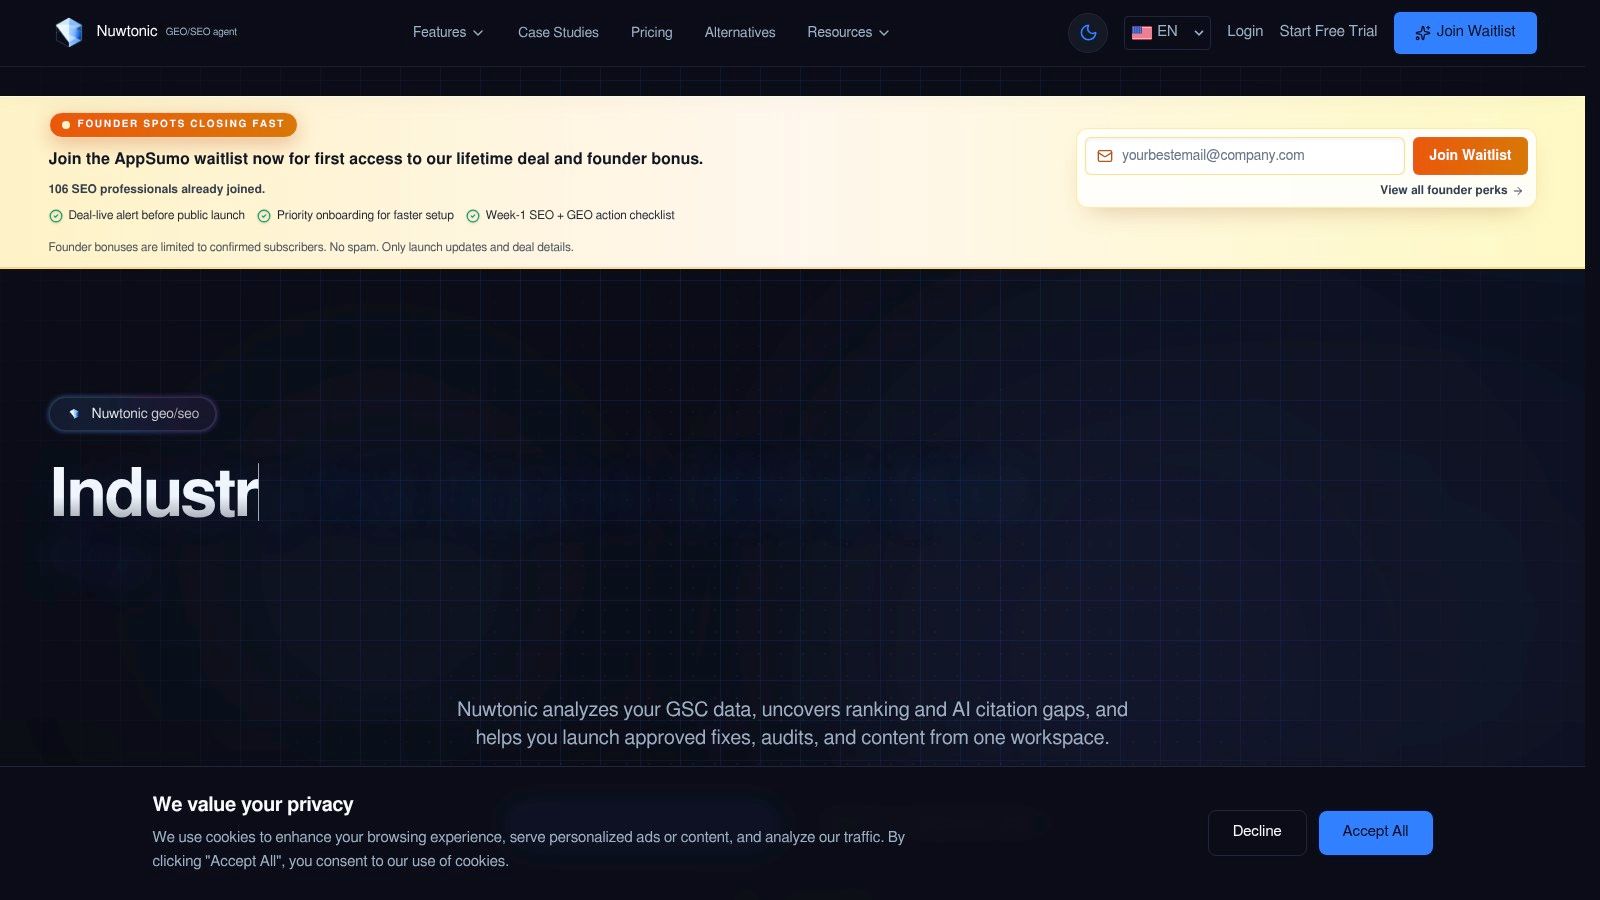The width and height of the screenshot is (1600, 900).
Task: Click the orange dot in the Founder Spots badge
Action: point(66,125)
